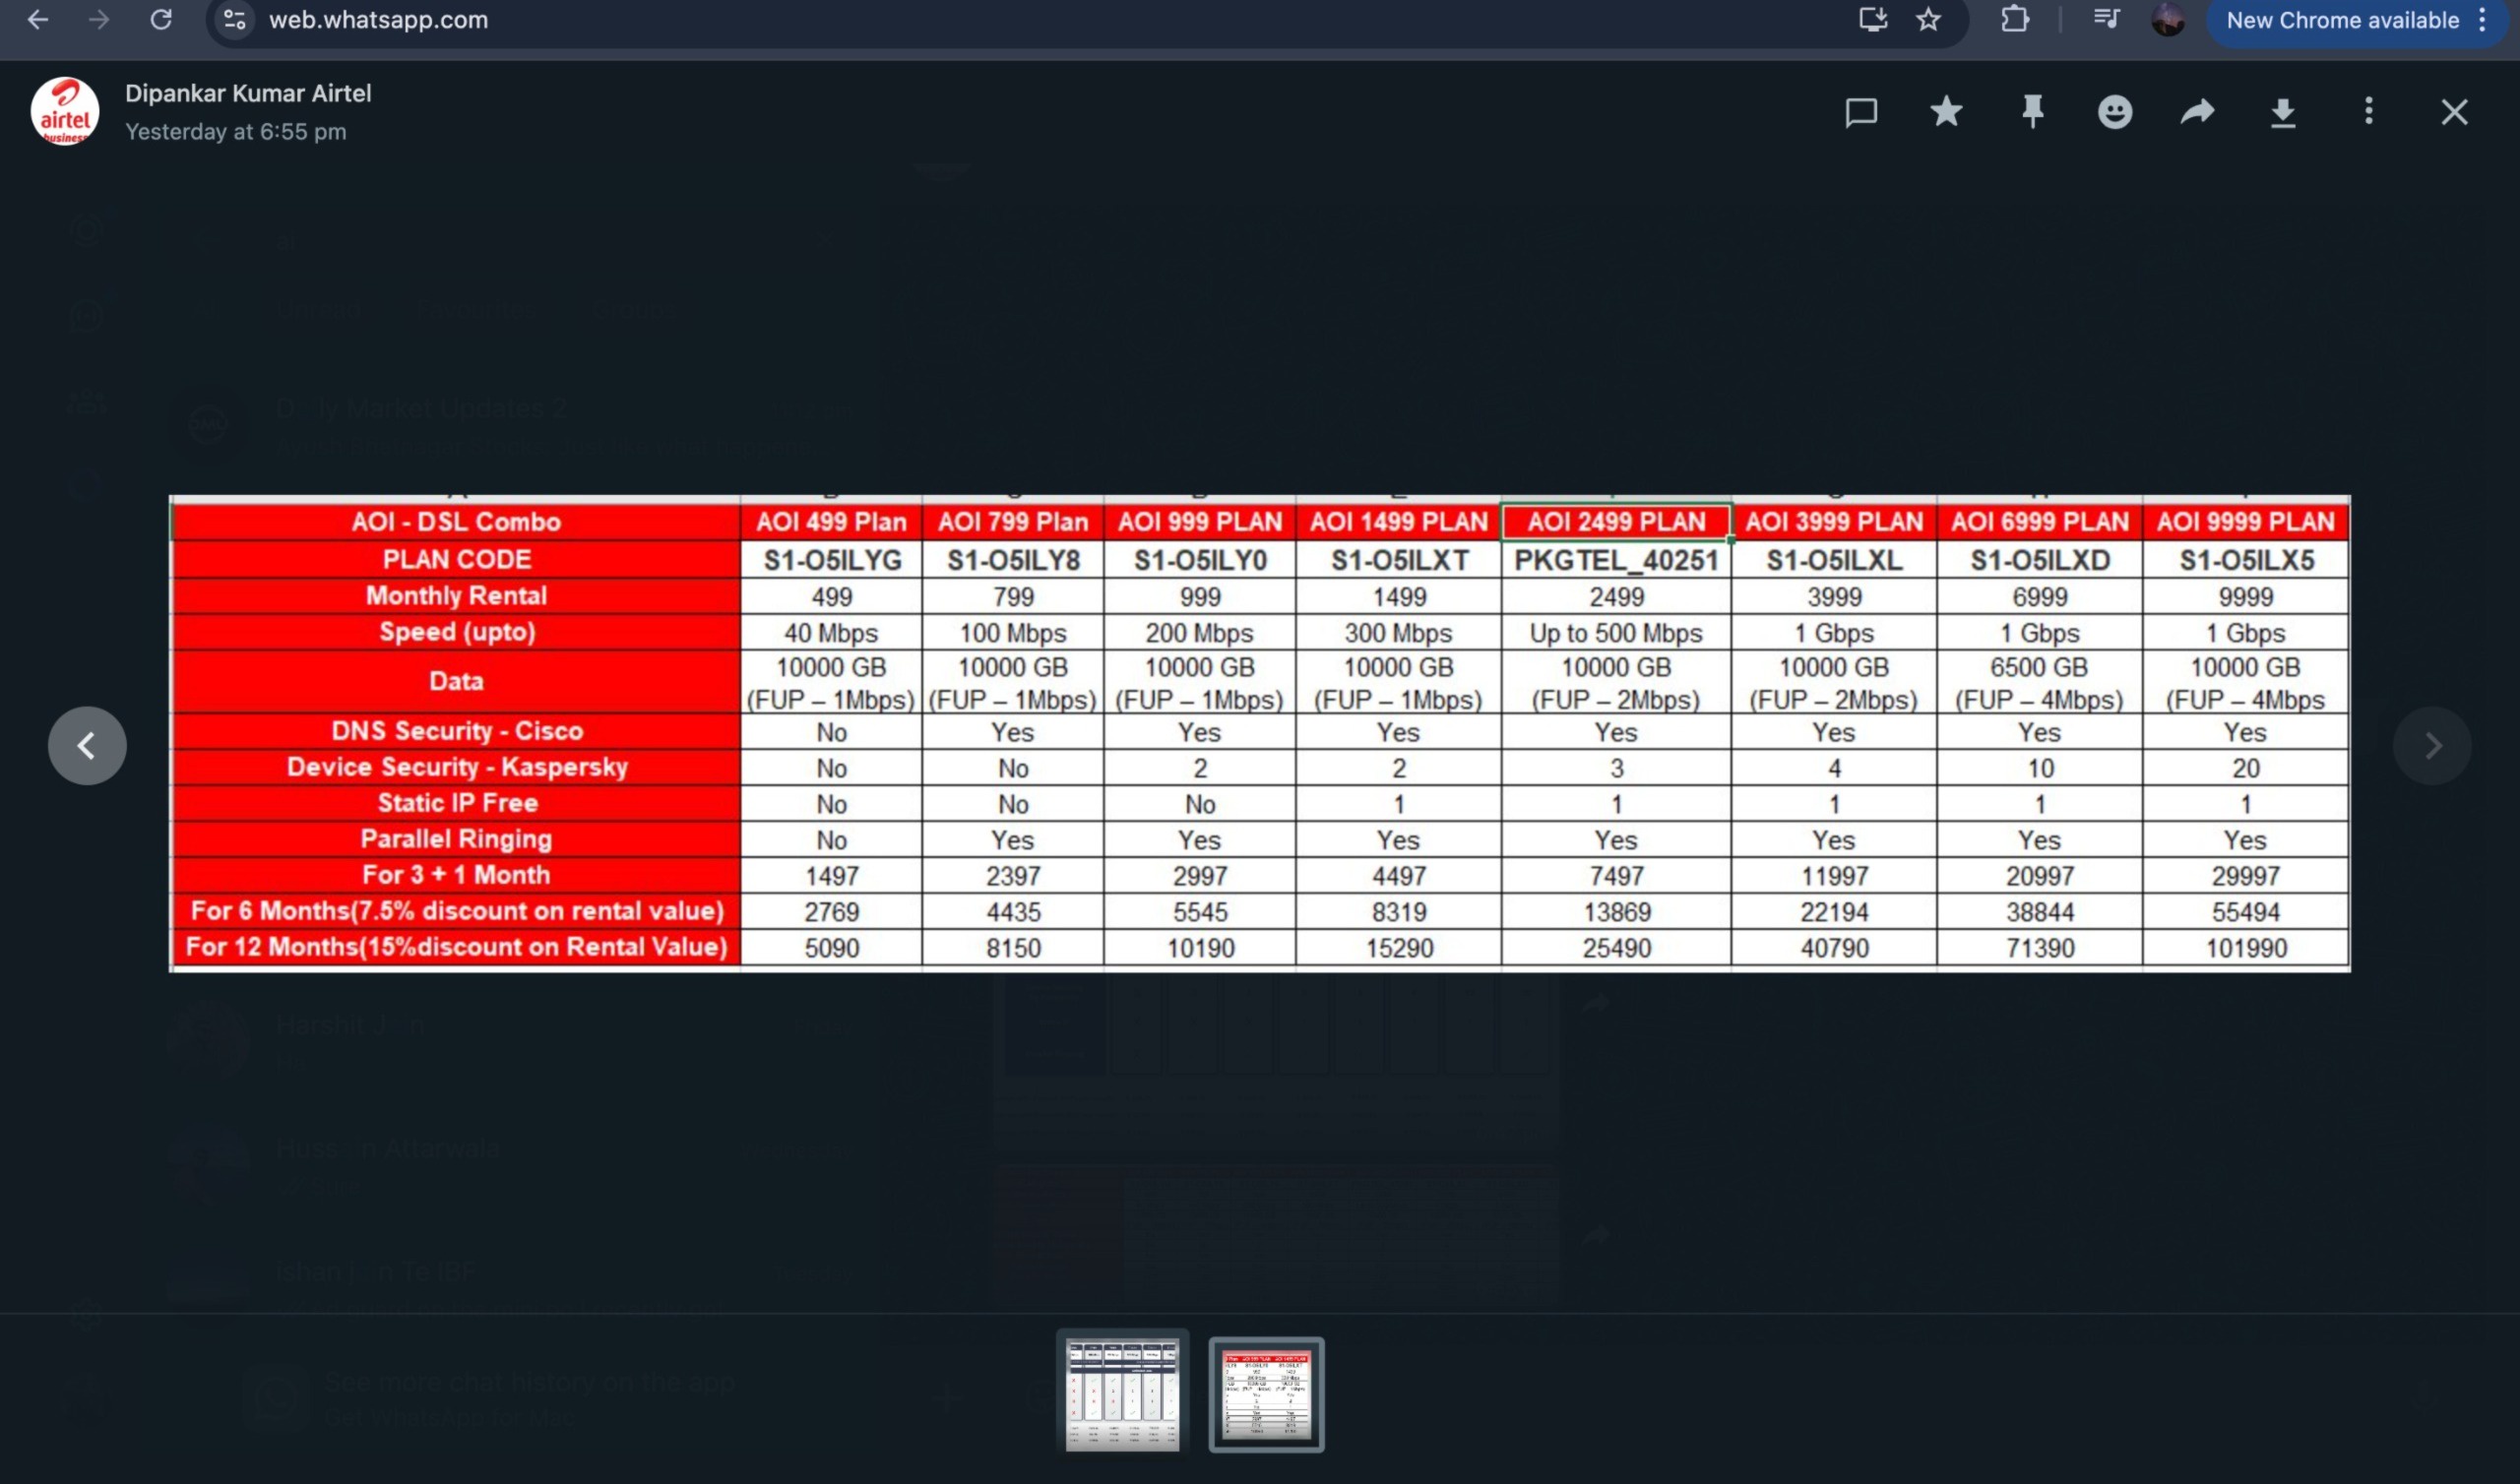This screenshot has height=1484, width=2520.
Task: Click the '5090' yearly price cell
Action: point(832,948)
